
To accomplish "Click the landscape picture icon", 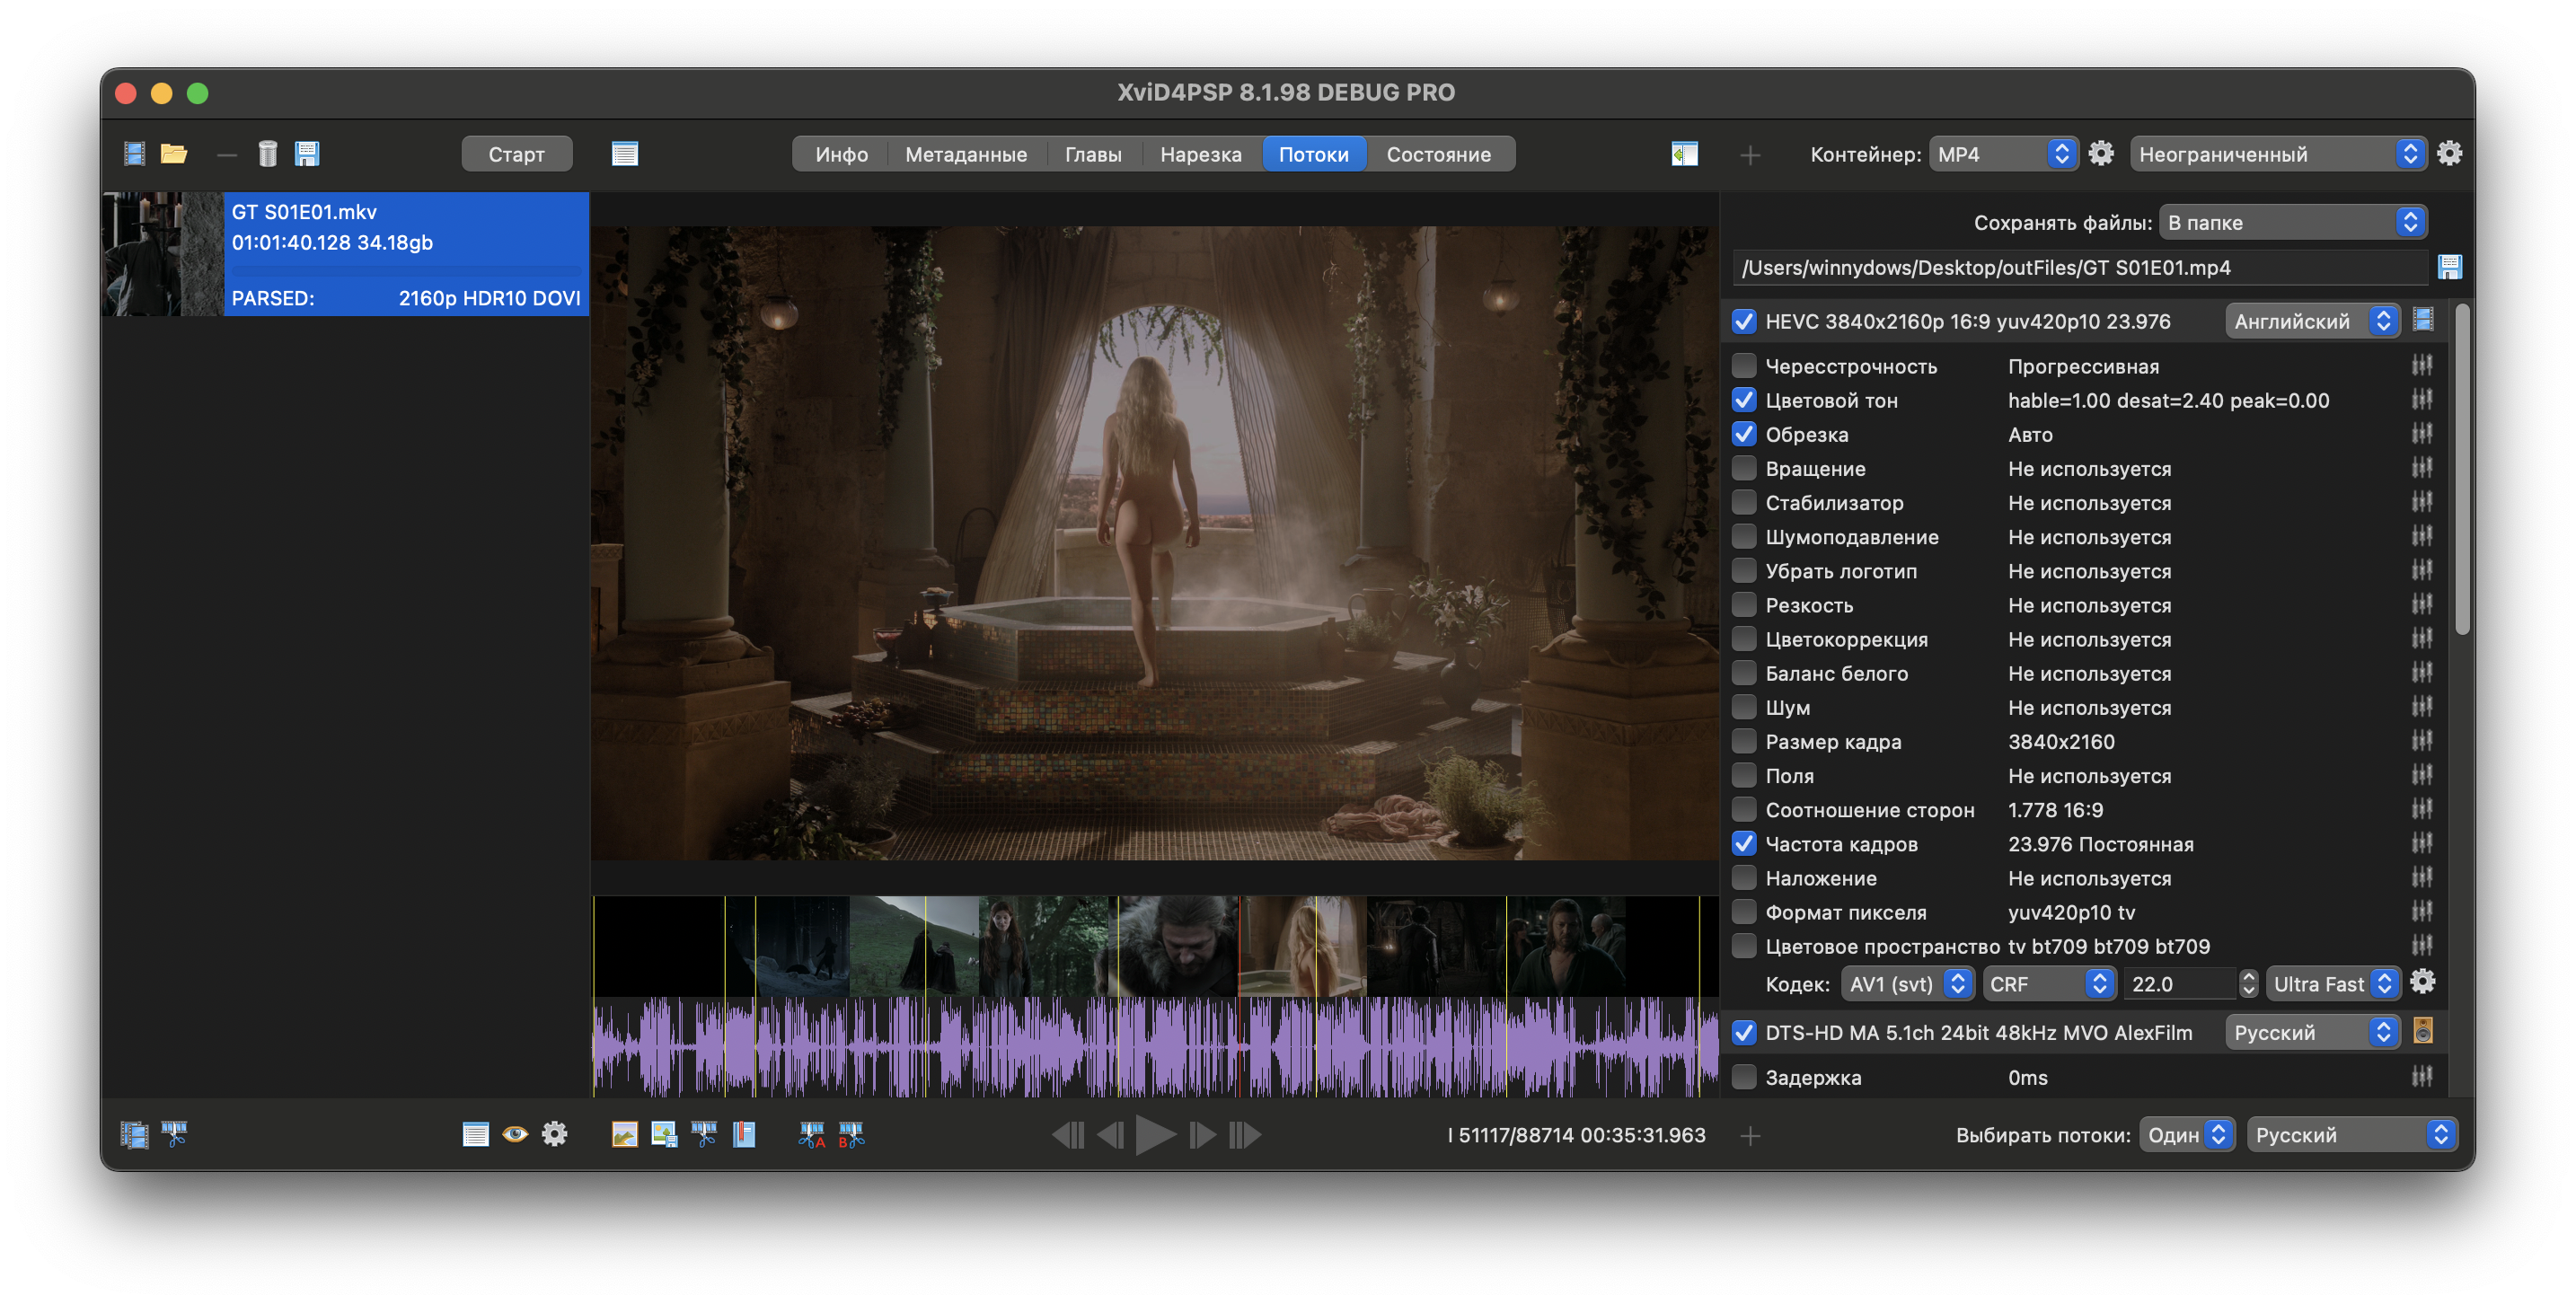I will pyautogui.click(x=625, y=1134).
